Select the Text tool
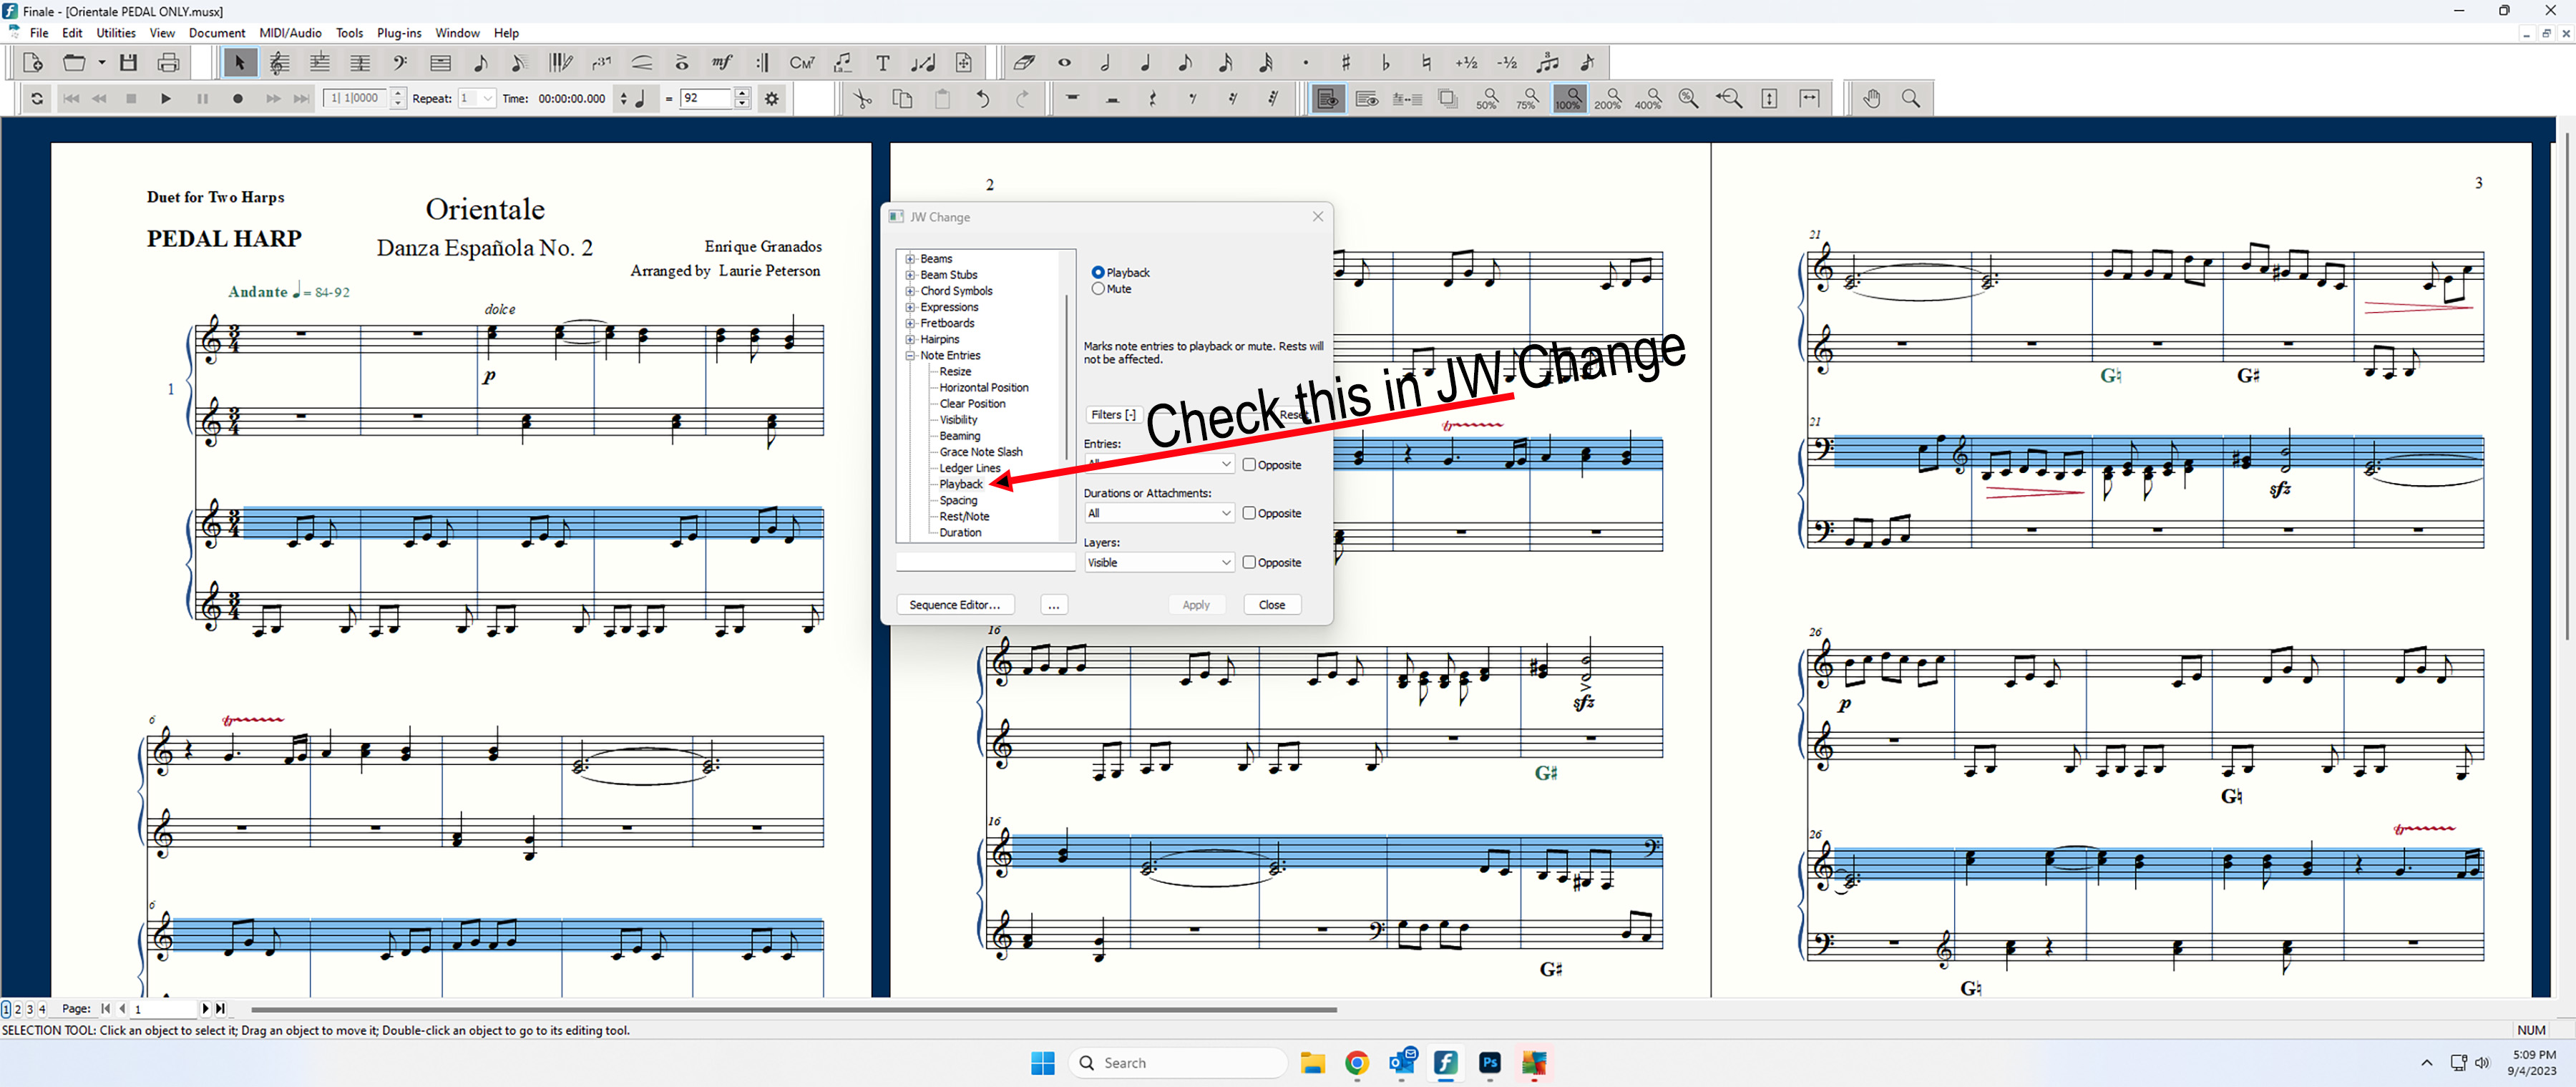 click(883, 63)
